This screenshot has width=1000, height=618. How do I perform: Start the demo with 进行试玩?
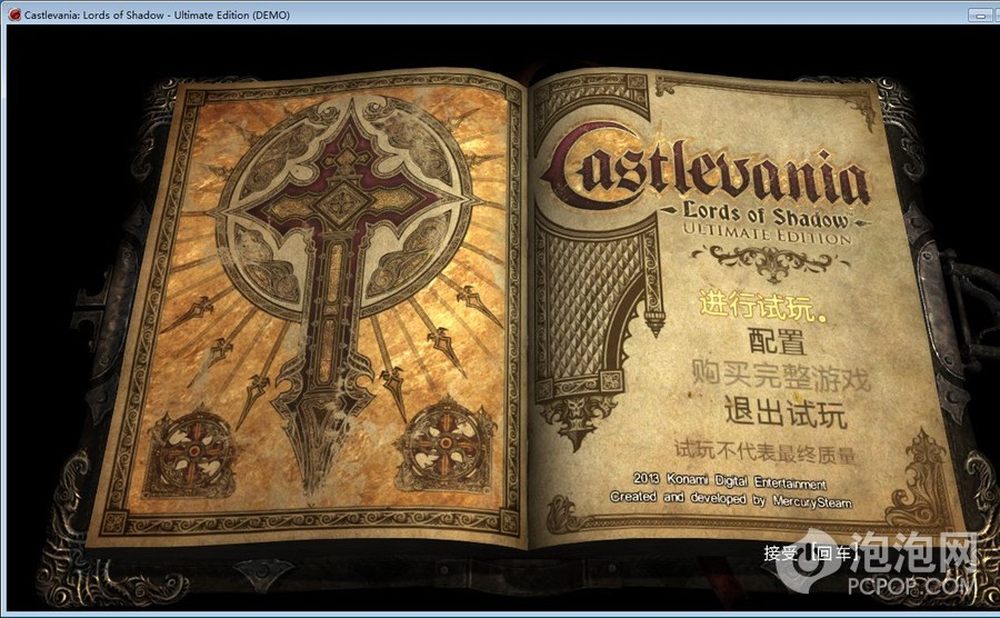pos(763,306)
